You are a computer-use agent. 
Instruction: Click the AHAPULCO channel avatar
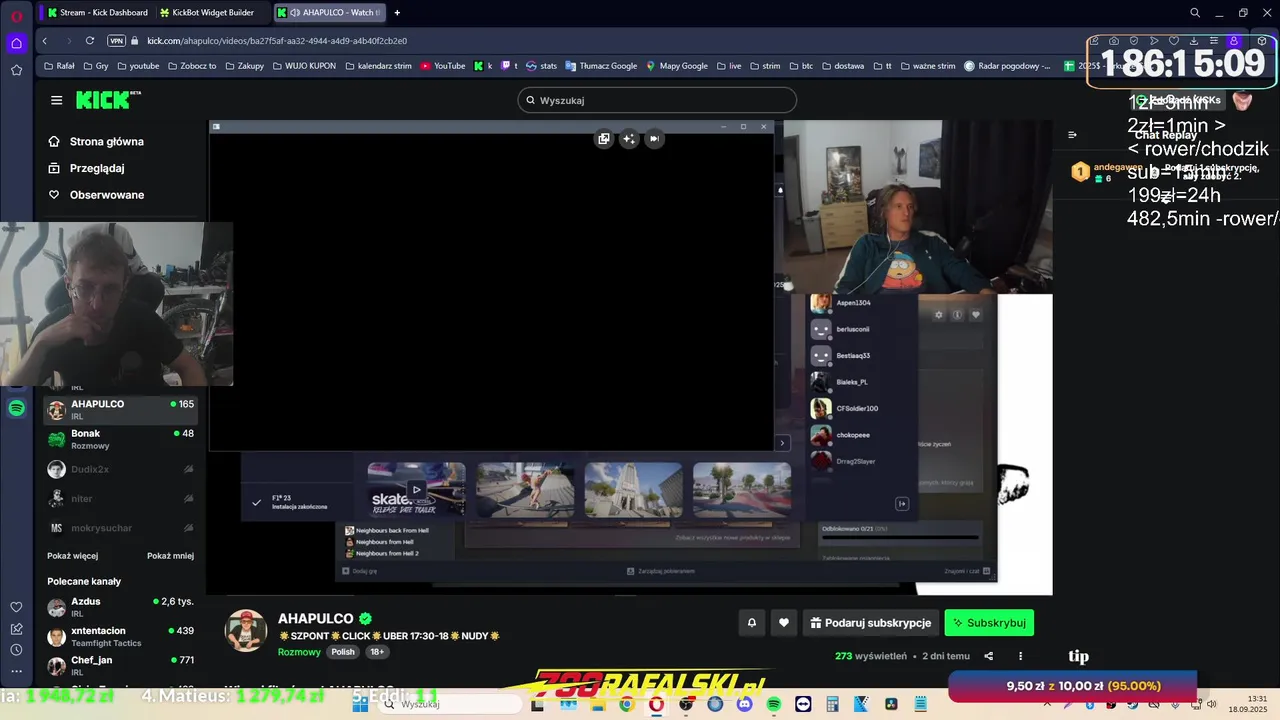246,630
